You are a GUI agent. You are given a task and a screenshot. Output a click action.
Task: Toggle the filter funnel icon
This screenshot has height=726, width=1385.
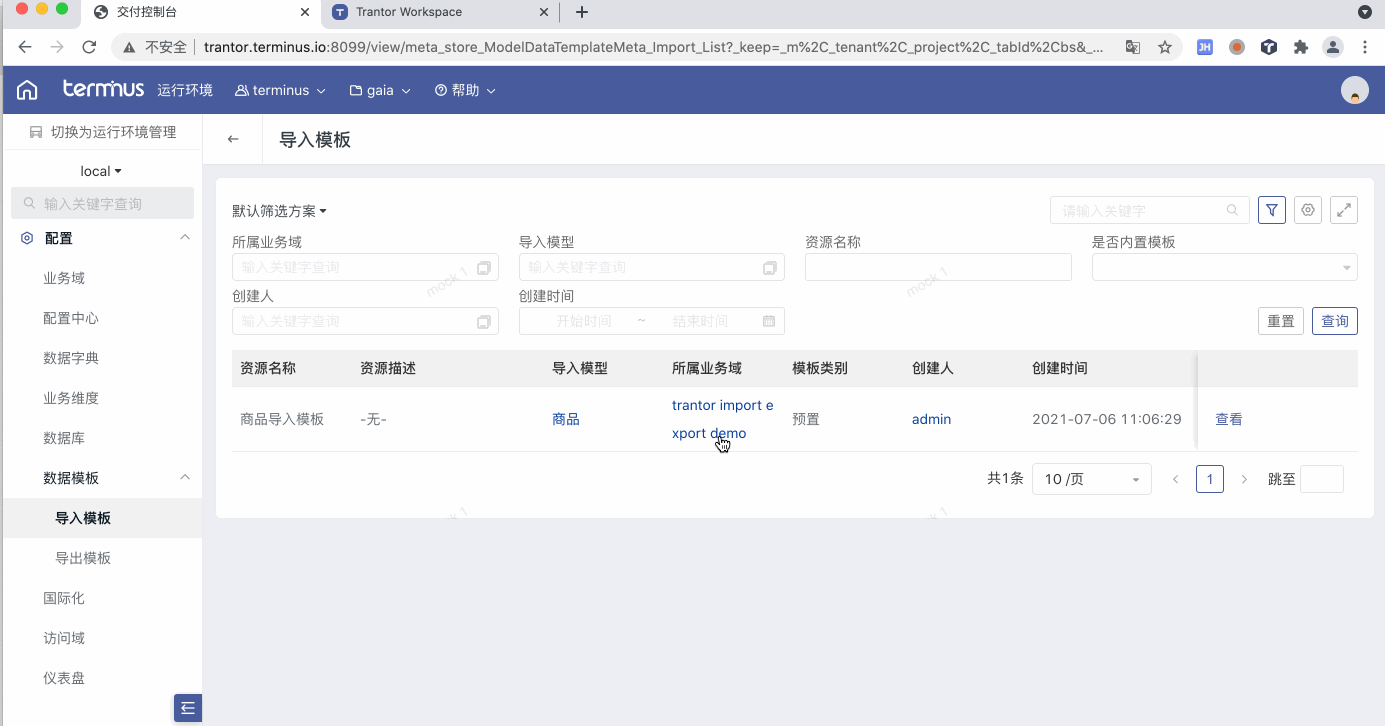tap(1271, 210)
